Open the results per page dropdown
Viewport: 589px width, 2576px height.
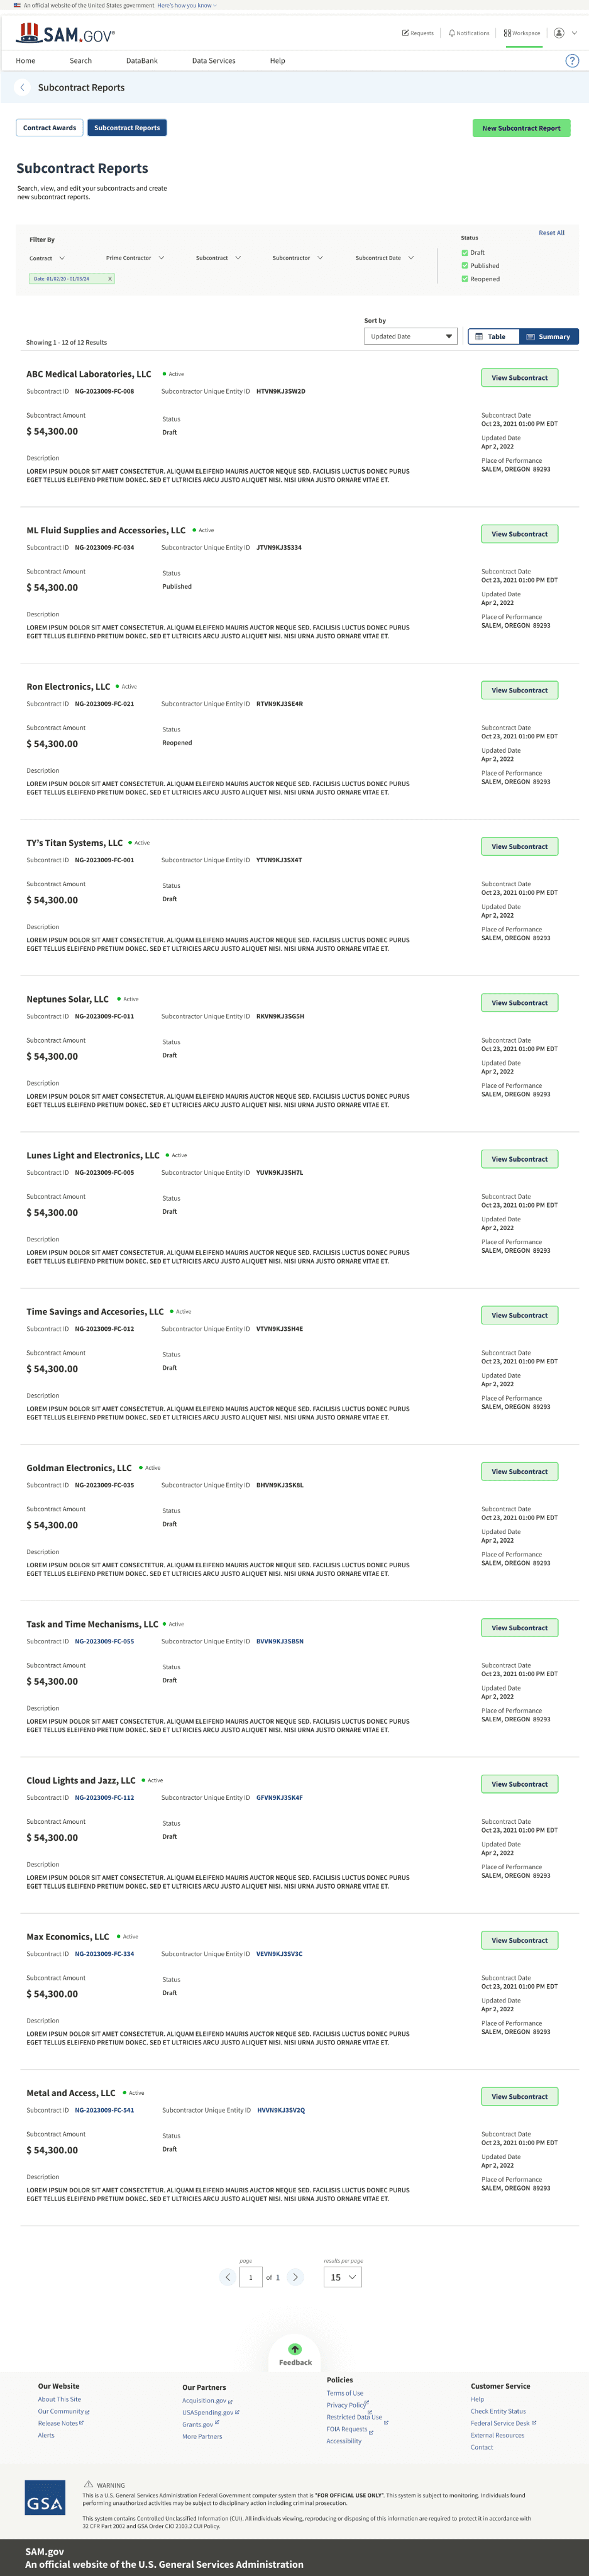(x=342, y=2277)
